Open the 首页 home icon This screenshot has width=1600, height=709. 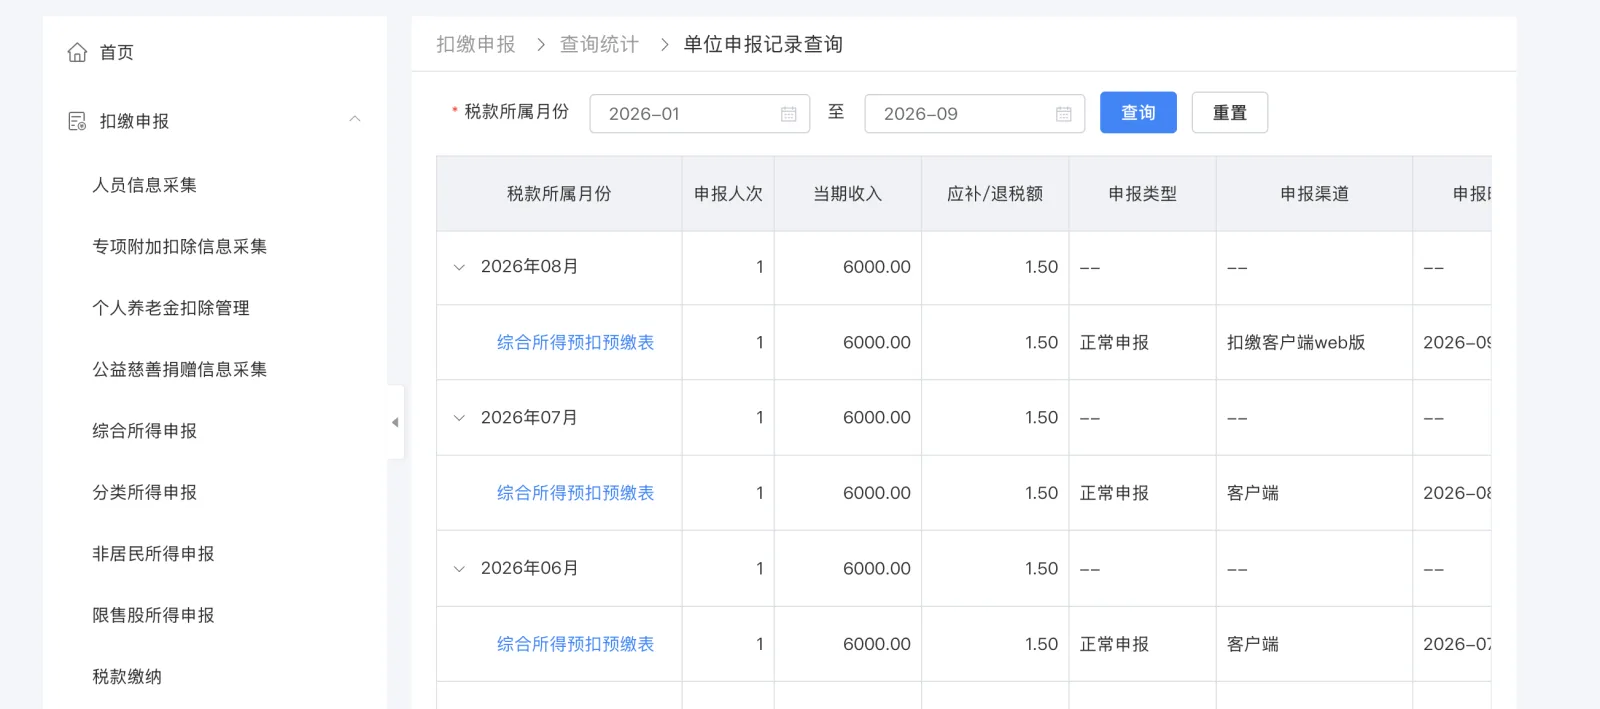(77, 52)
